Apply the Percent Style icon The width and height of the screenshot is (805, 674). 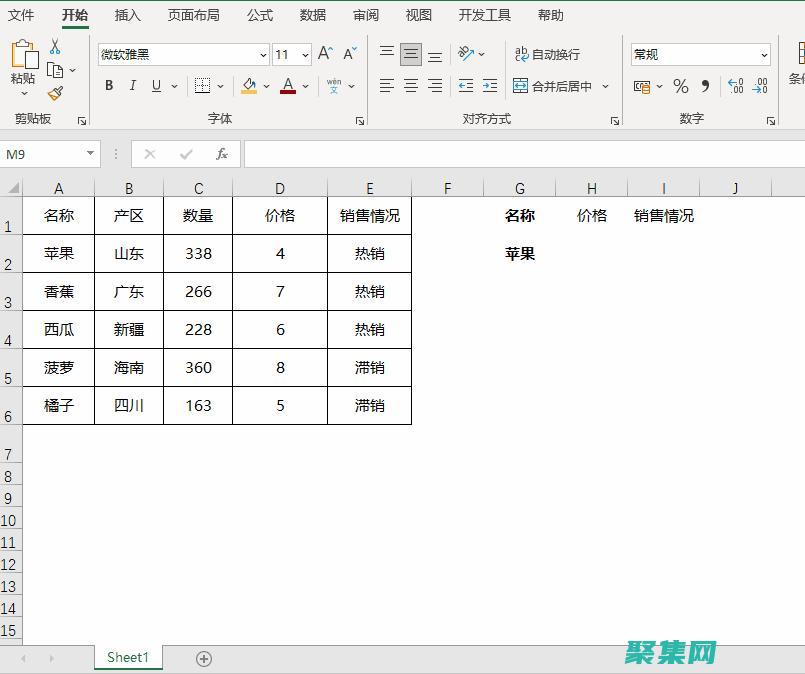pyautogui.click(x=680, y=87)
